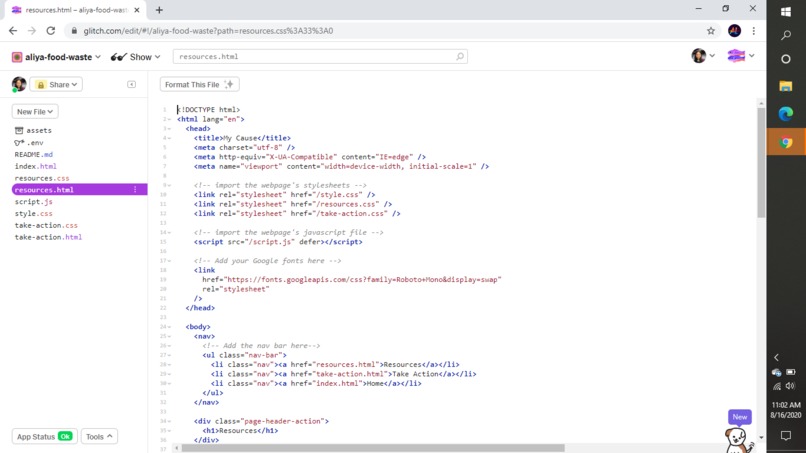
Task: Click the magnifier icon in search field
Action: point(460,57)
